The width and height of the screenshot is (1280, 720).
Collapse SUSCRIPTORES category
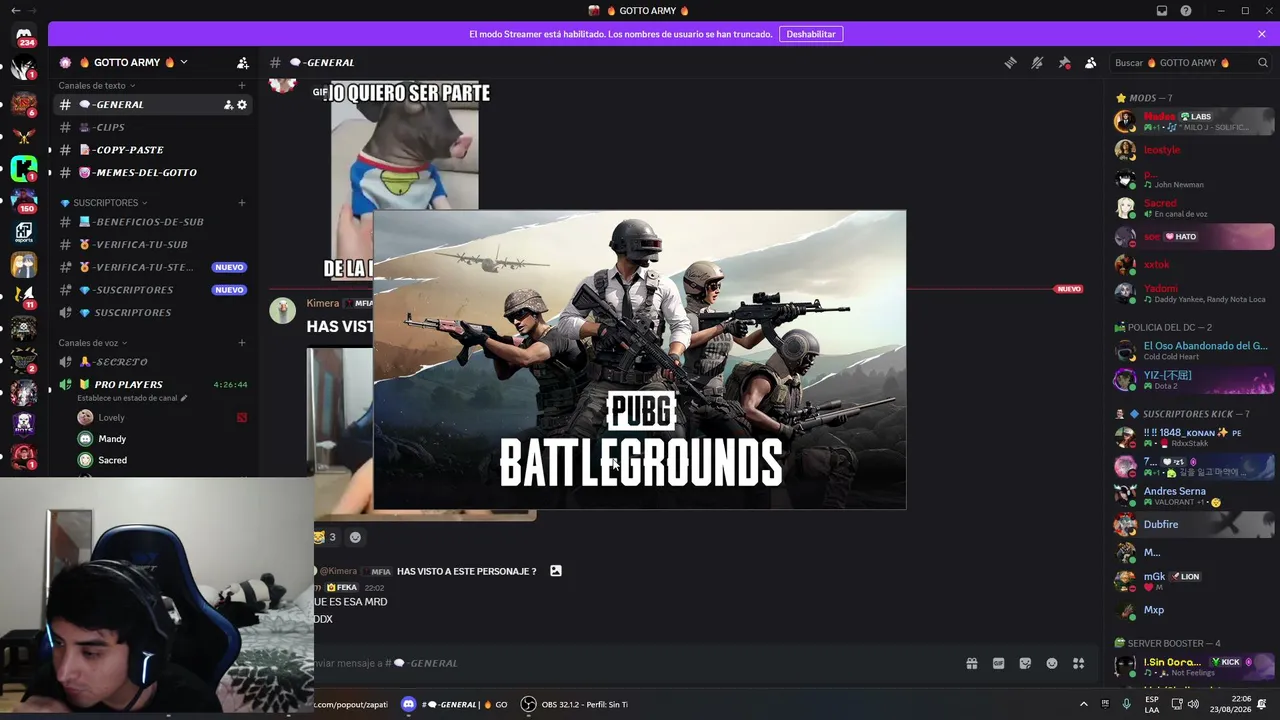(104, 203)
